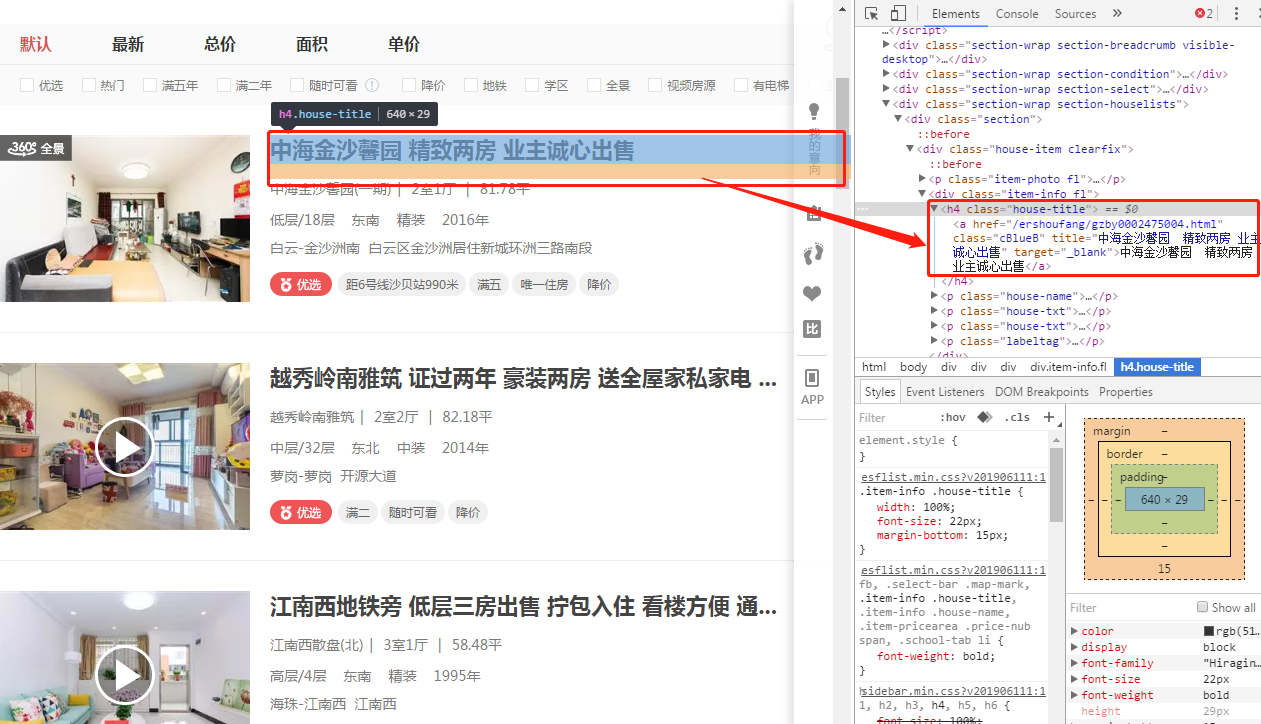Check the 视频房源 filter checkbox

pos(655,86)
